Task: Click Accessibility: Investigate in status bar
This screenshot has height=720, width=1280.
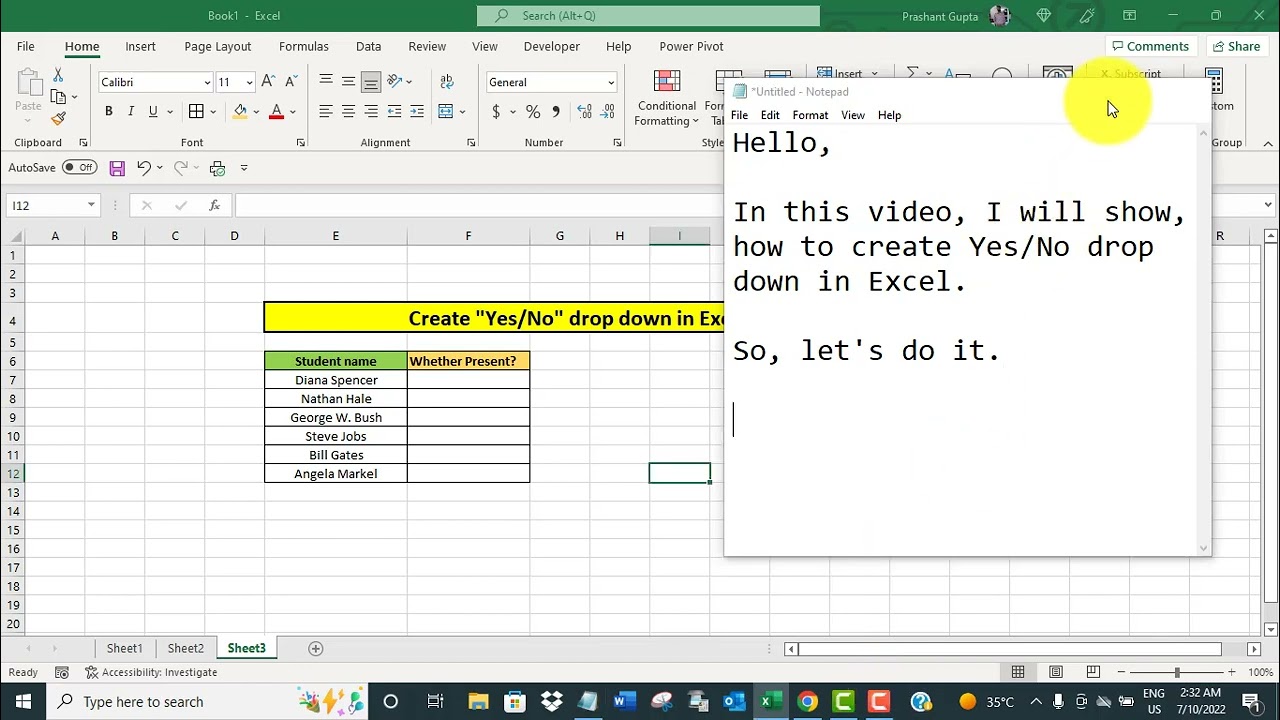Action: point(151,672)
